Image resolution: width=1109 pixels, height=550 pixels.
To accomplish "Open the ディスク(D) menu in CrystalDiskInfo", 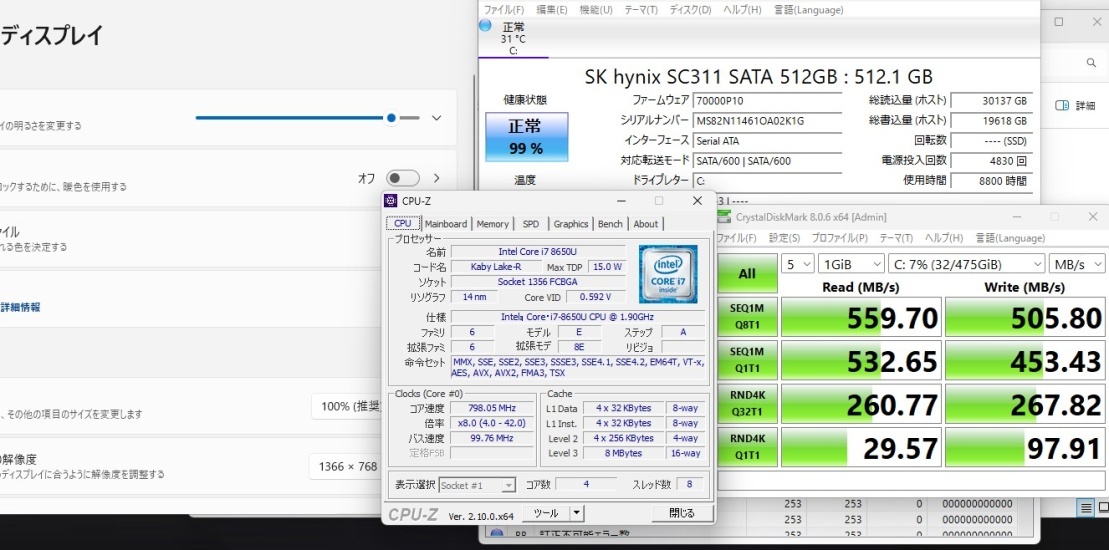I will point(689,10).
